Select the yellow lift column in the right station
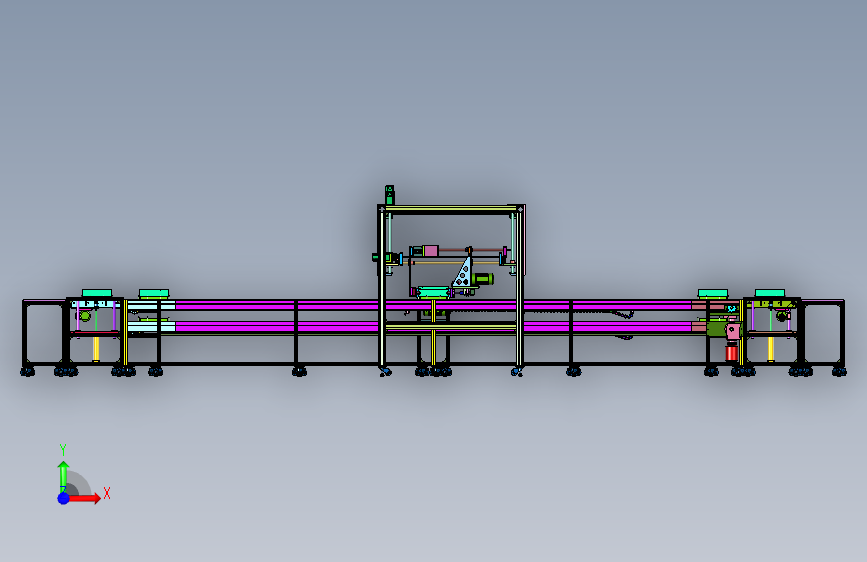The width and height of the screenshot is (867, 562). pos(771,348)
